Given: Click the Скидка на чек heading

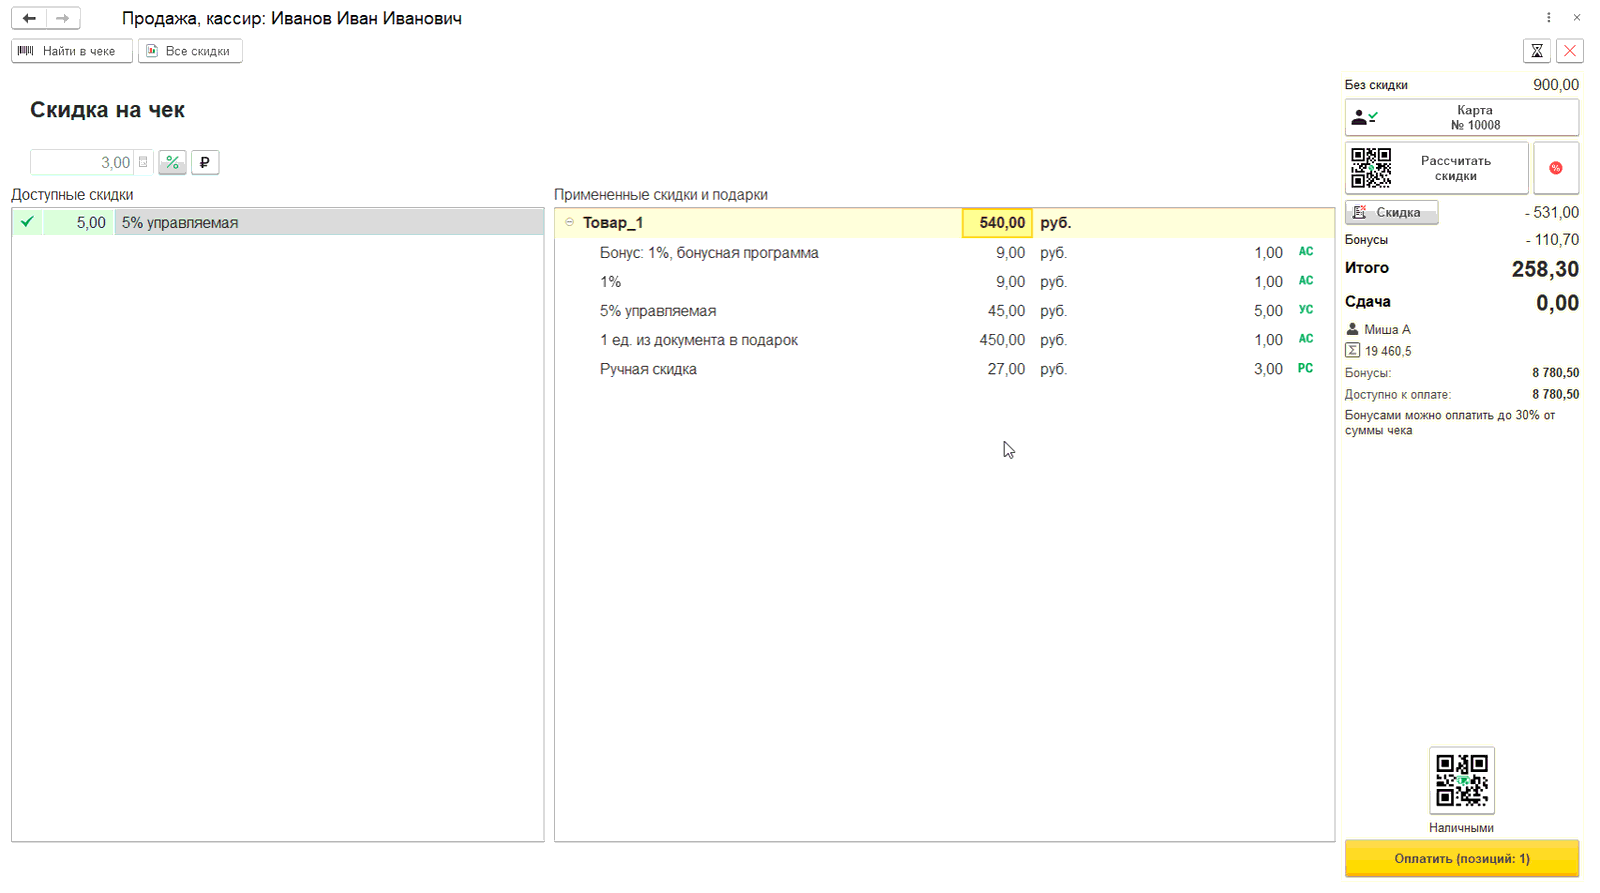Looking at the screenshot, I should (107, 110).
